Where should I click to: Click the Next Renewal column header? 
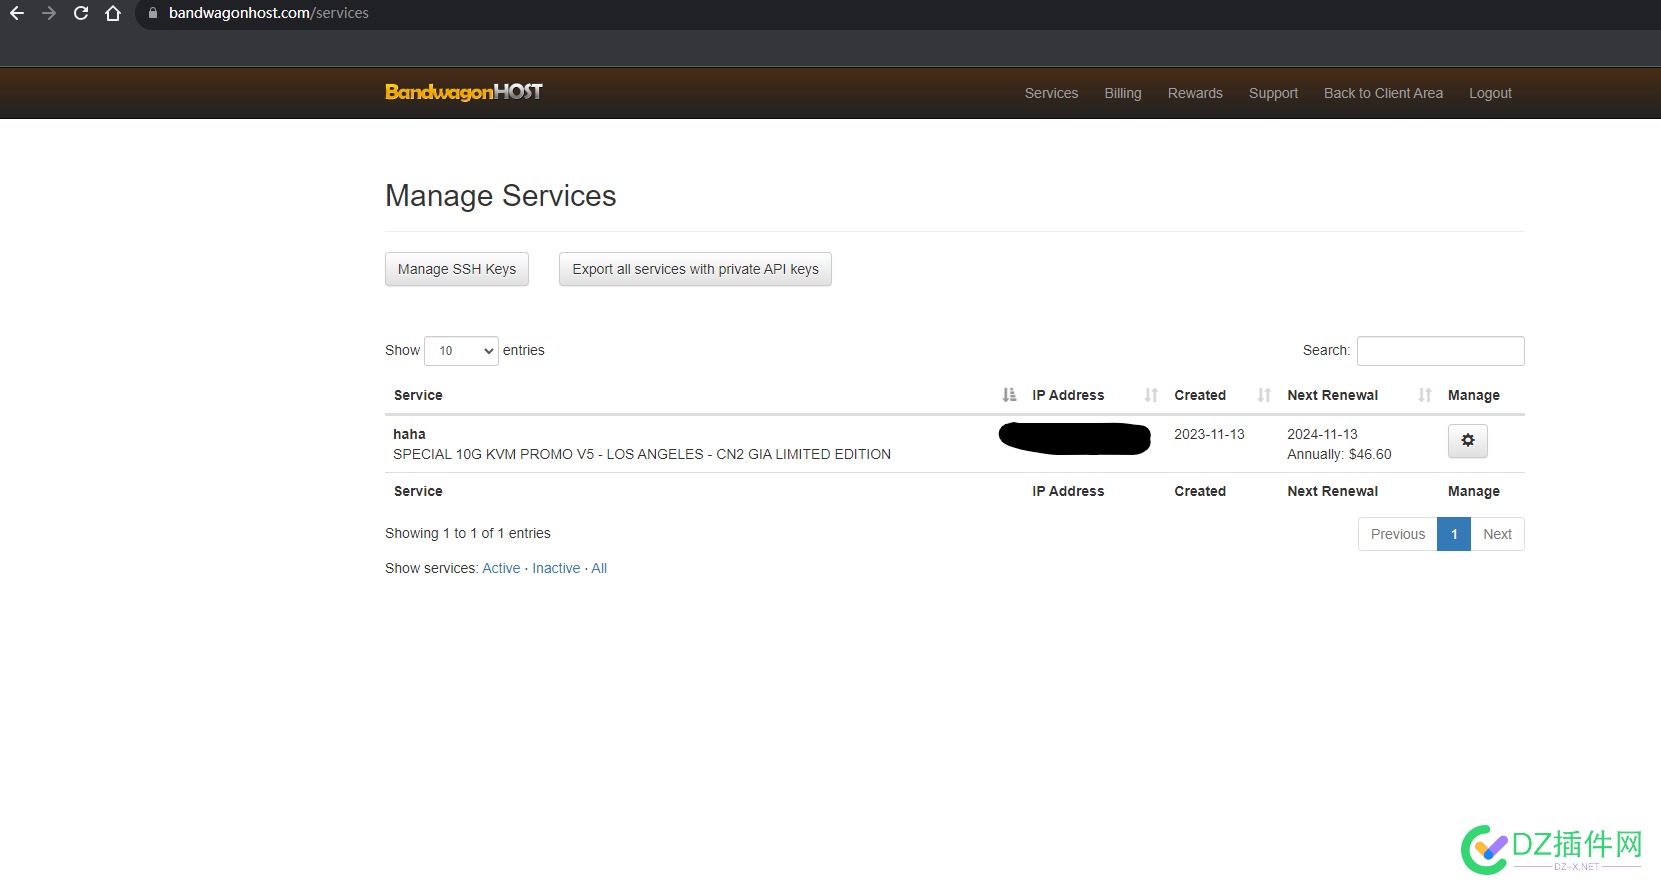[1332, 395]
